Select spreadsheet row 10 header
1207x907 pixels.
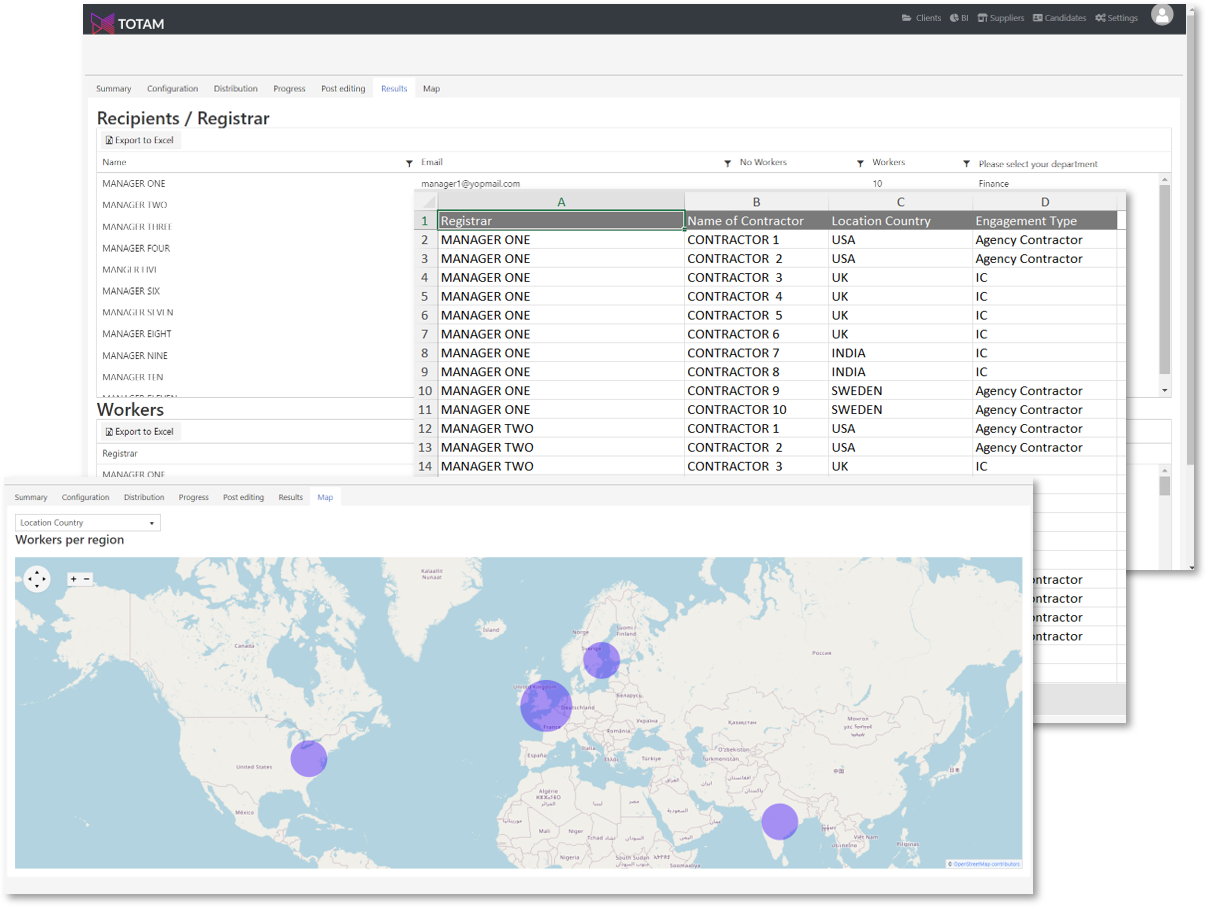[426, 391]
